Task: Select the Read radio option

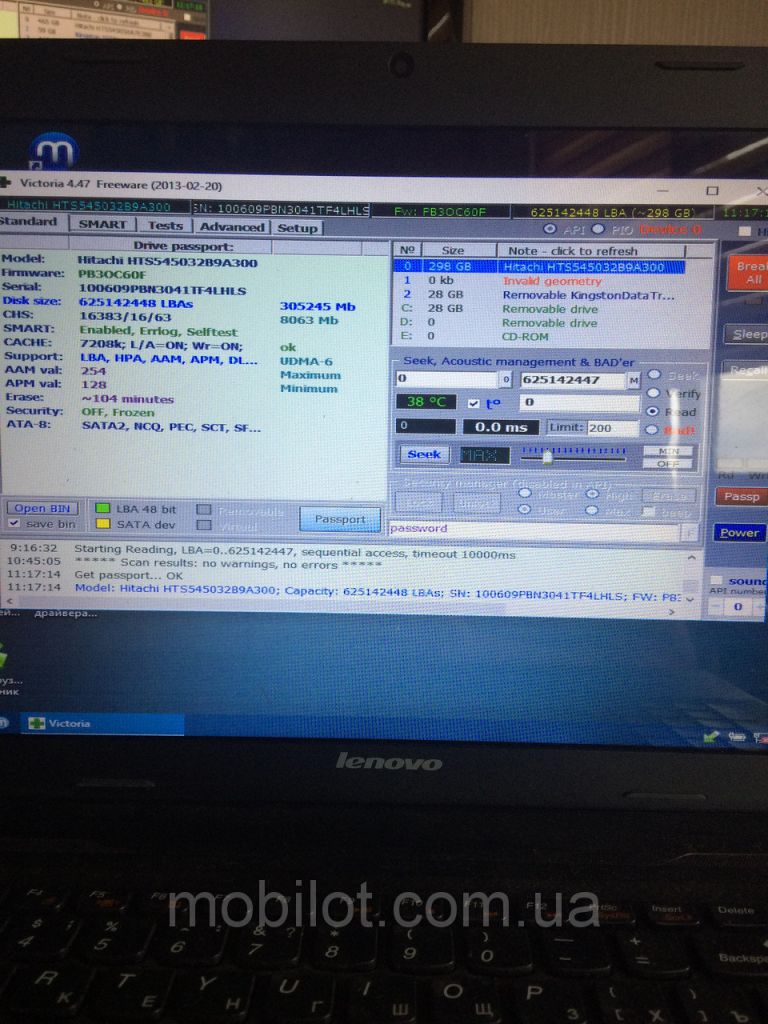Action: click(x=652, y=411)
